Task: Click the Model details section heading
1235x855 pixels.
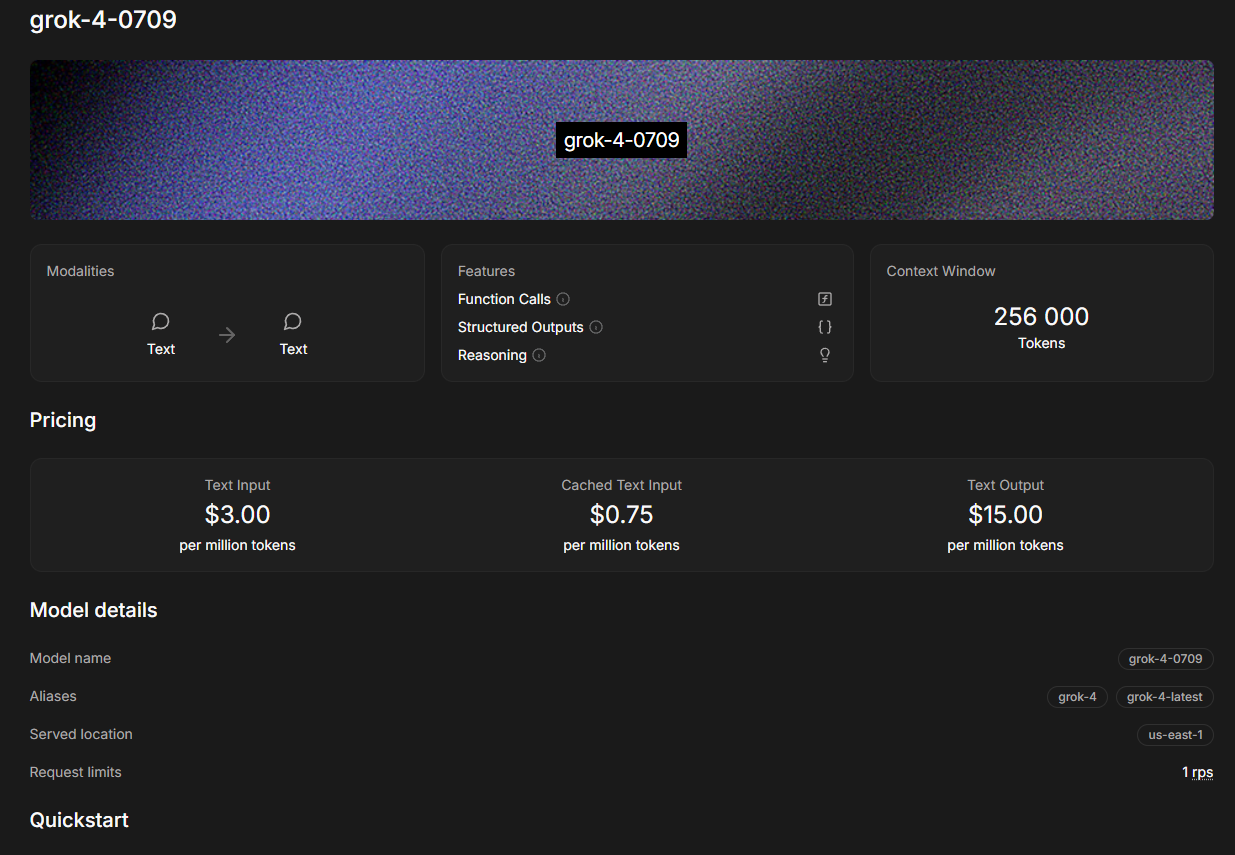Action: point(94,610)
